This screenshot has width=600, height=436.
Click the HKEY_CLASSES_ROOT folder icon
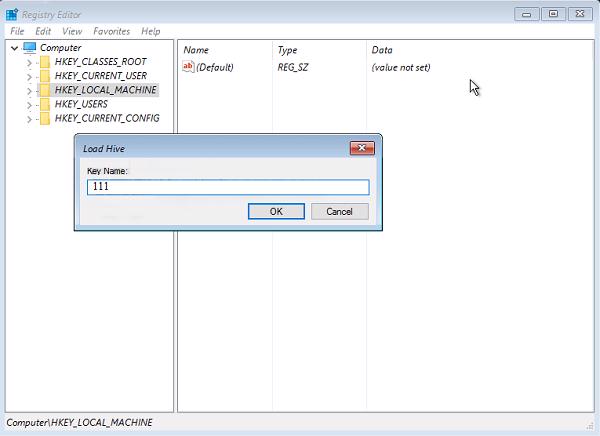coord(45,62)
